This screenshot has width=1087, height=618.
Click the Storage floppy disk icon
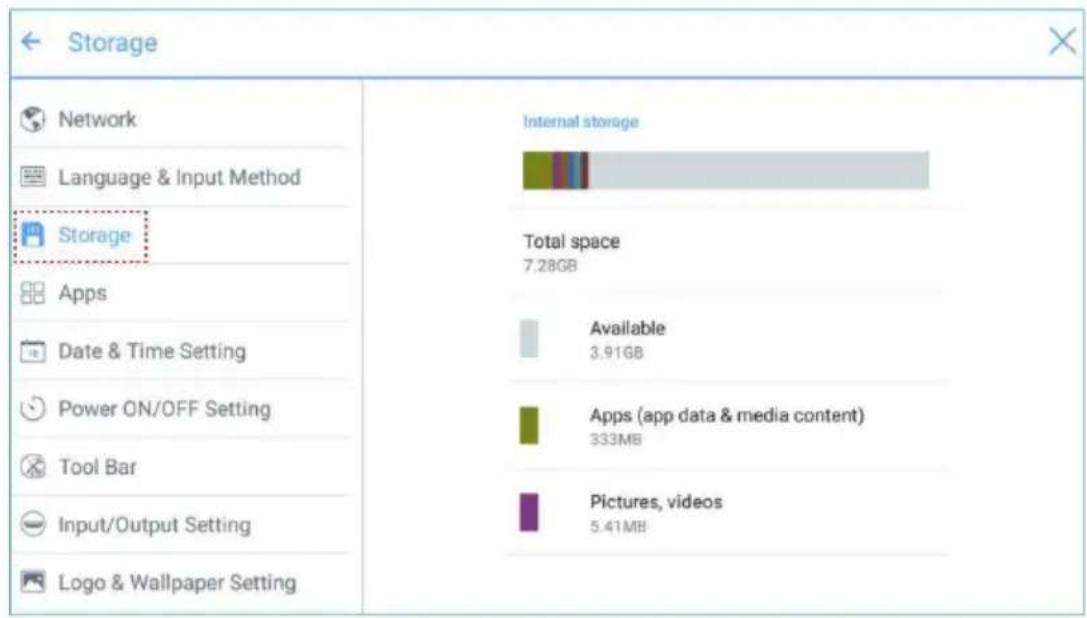tap(33, 235)
